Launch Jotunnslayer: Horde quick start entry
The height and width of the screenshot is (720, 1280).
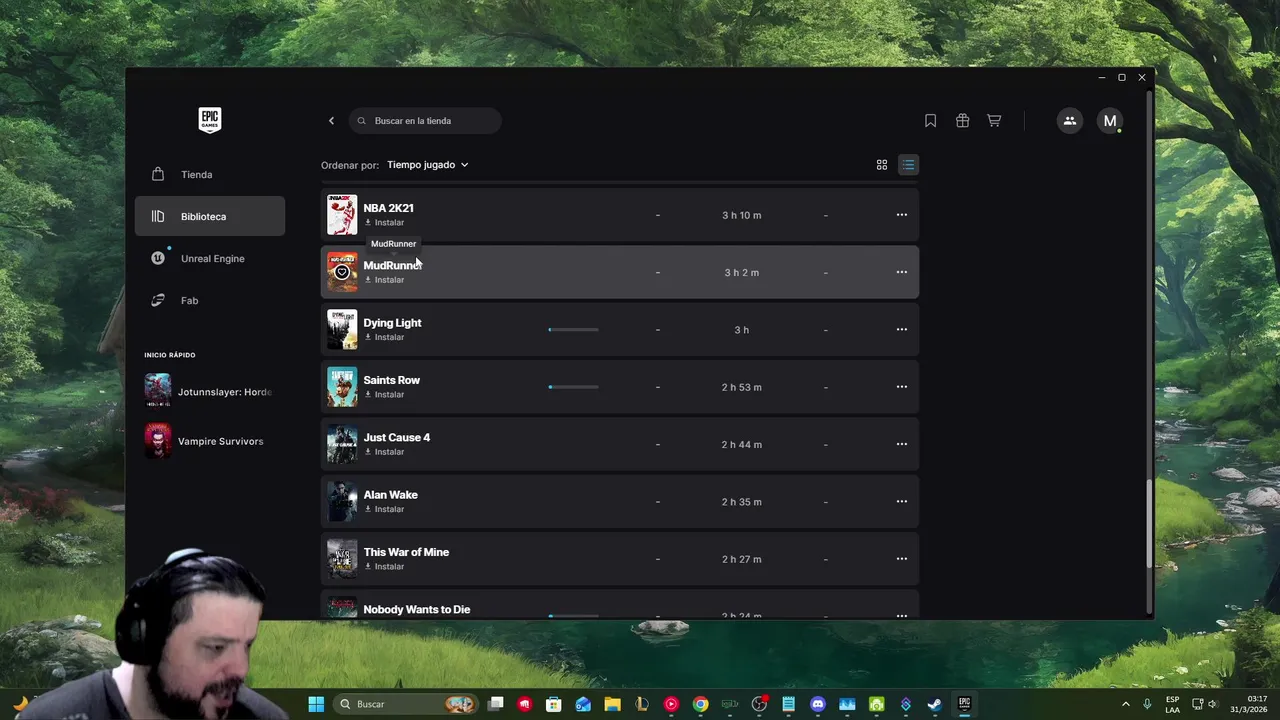209,391
